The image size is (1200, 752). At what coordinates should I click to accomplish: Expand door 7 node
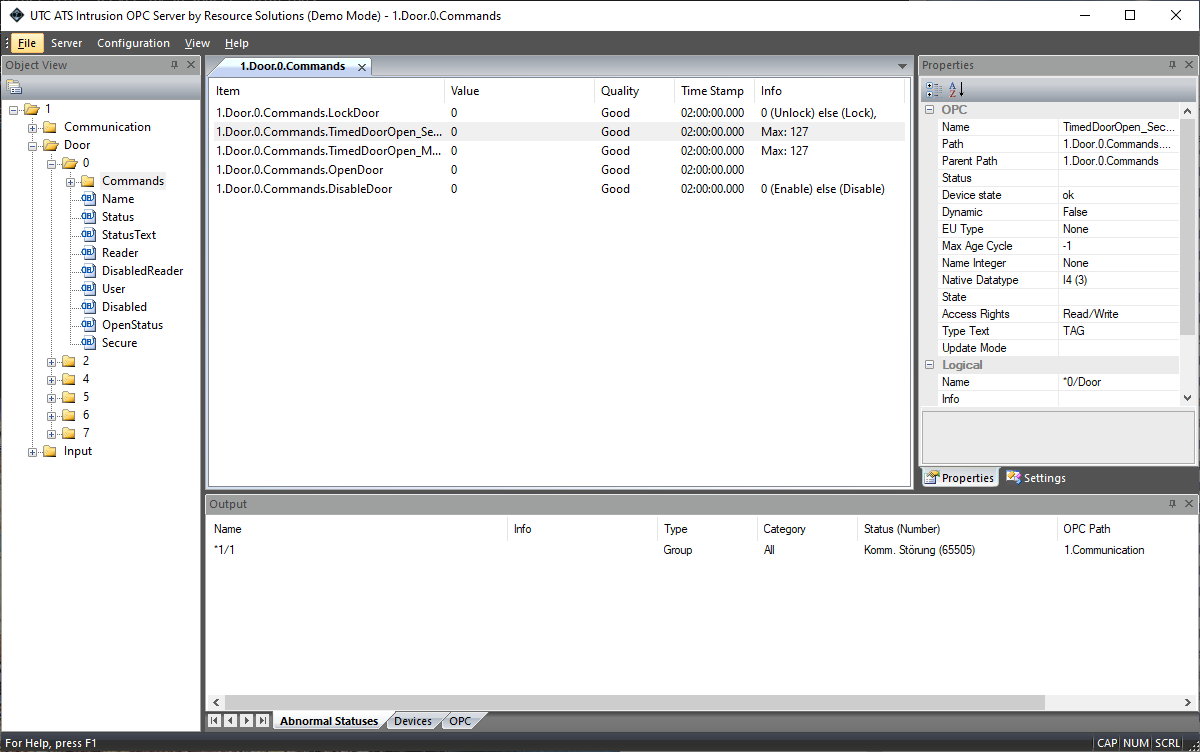click(52, 433)
